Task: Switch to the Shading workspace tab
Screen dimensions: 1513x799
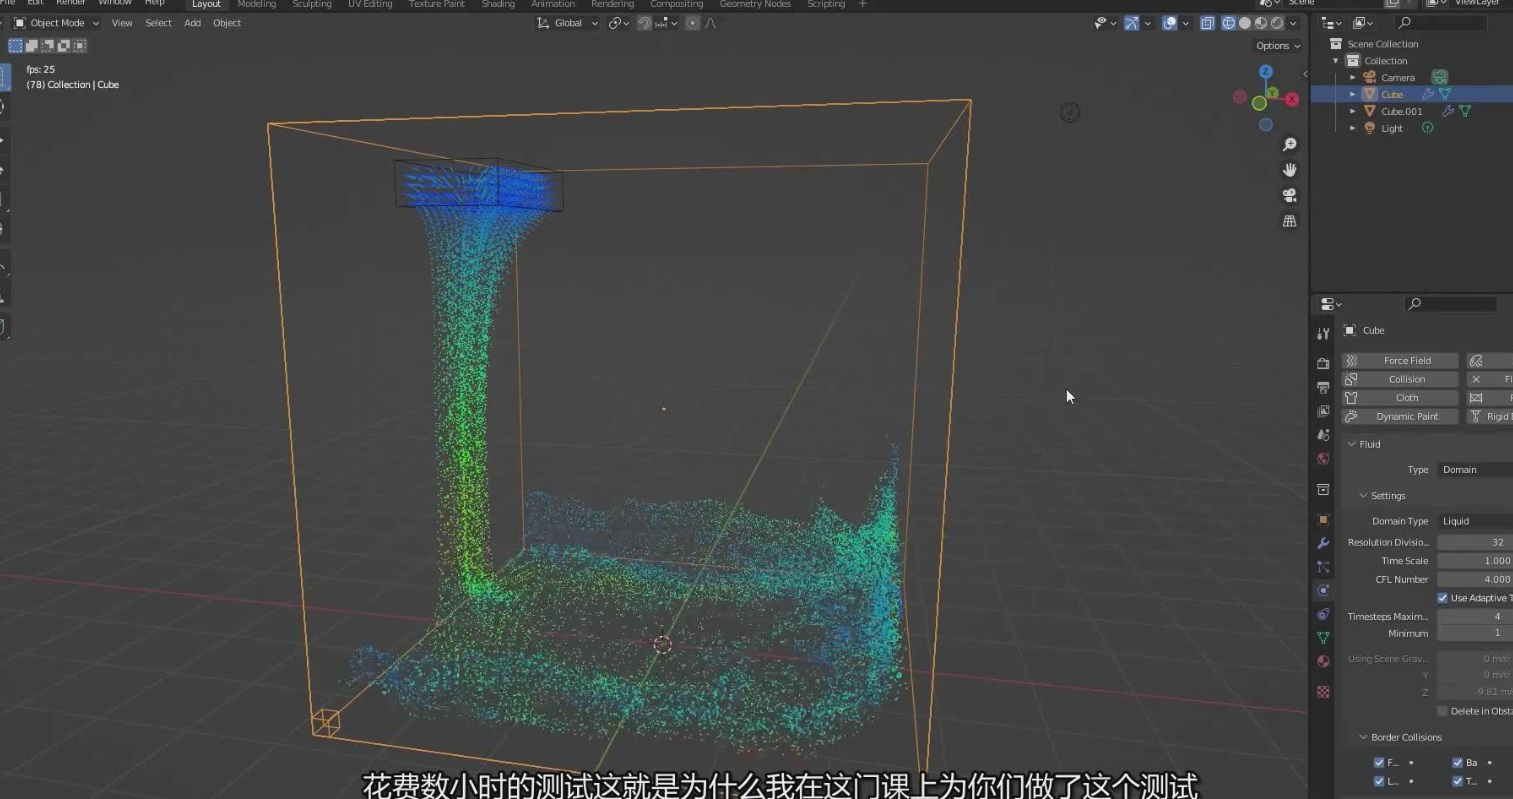Action: click(497, 5)
